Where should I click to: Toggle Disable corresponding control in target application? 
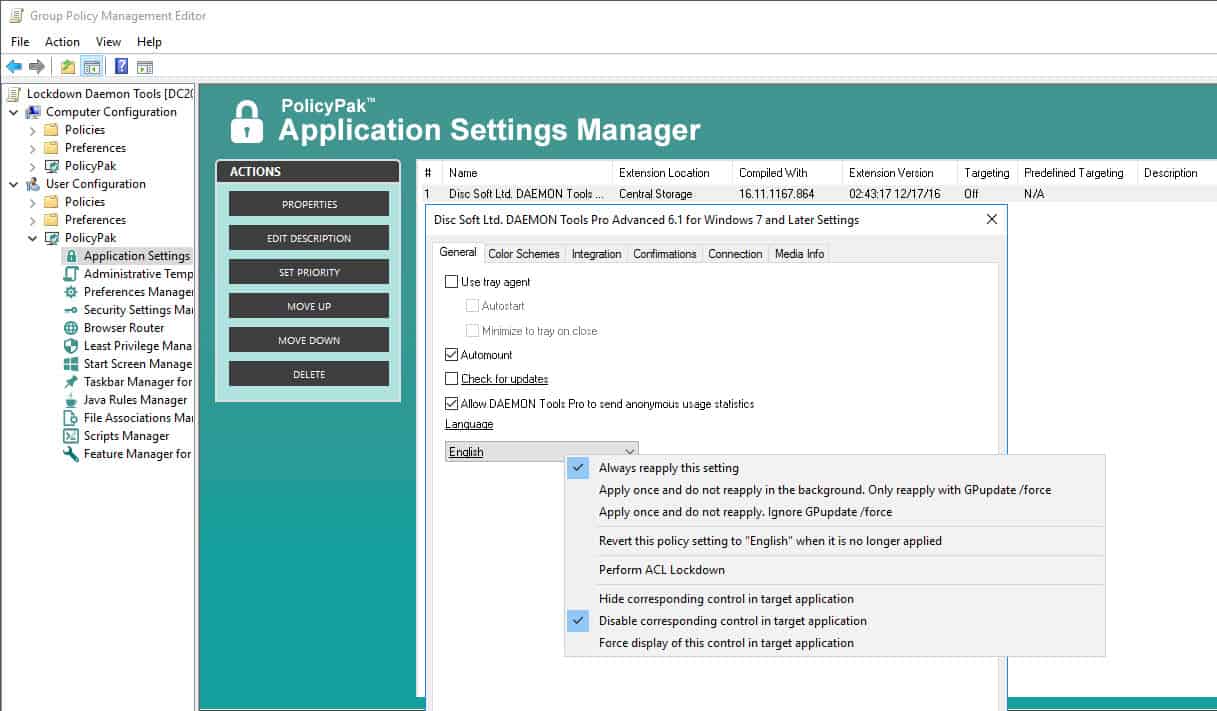point(835,621)
